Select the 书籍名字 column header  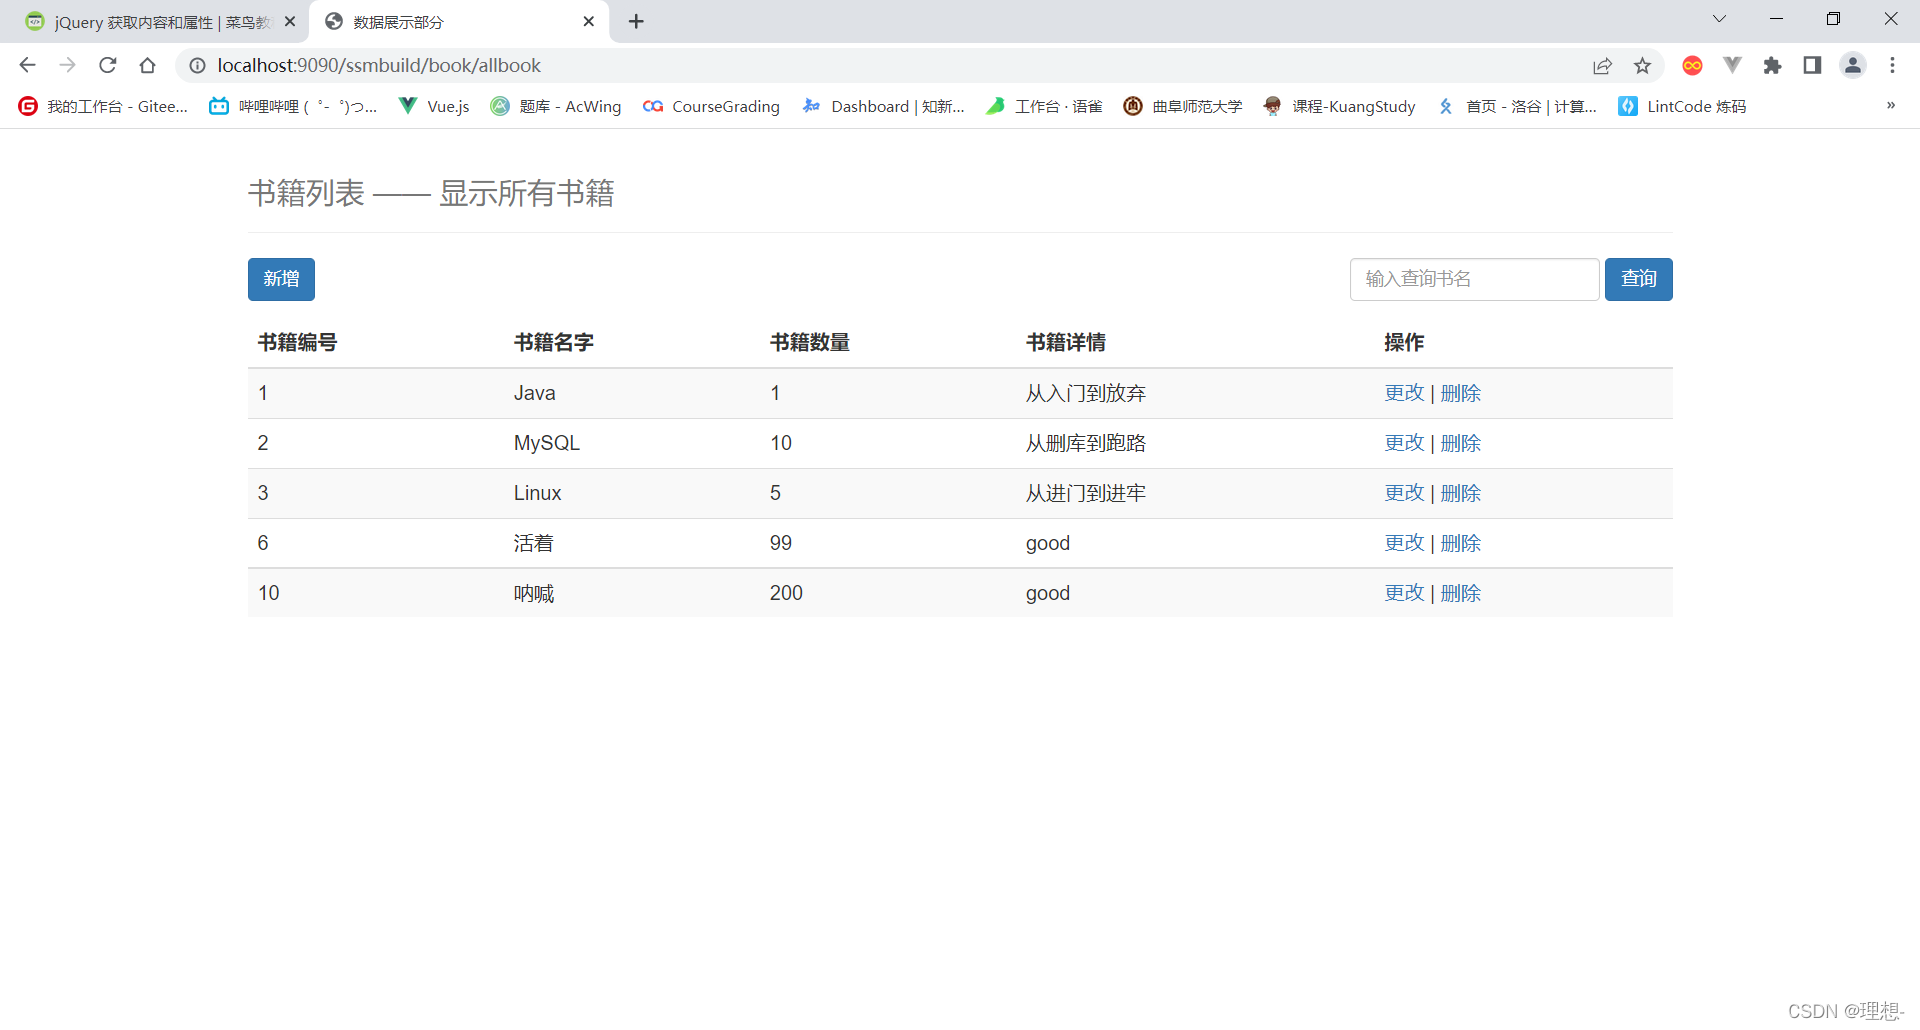pyautogui.click(x=554, y=342)
